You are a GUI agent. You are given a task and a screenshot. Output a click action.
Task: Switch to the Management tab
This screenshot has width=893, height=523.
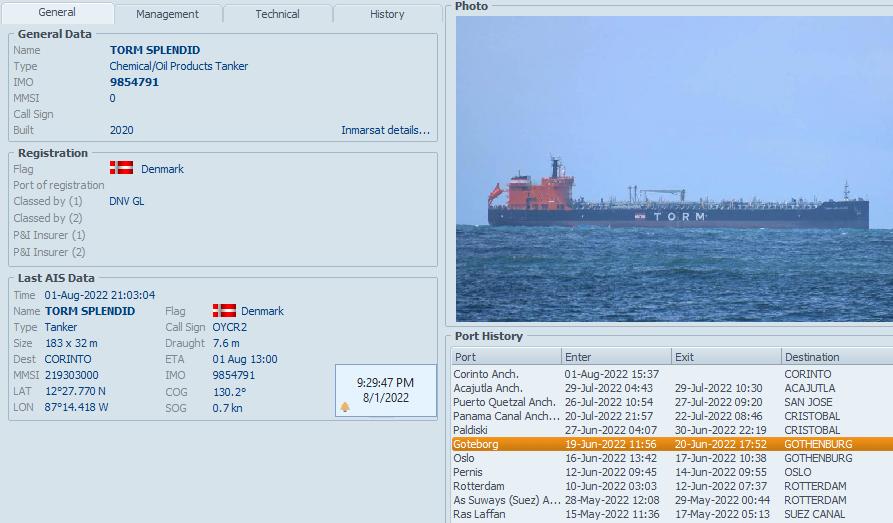tap(167, 14)
